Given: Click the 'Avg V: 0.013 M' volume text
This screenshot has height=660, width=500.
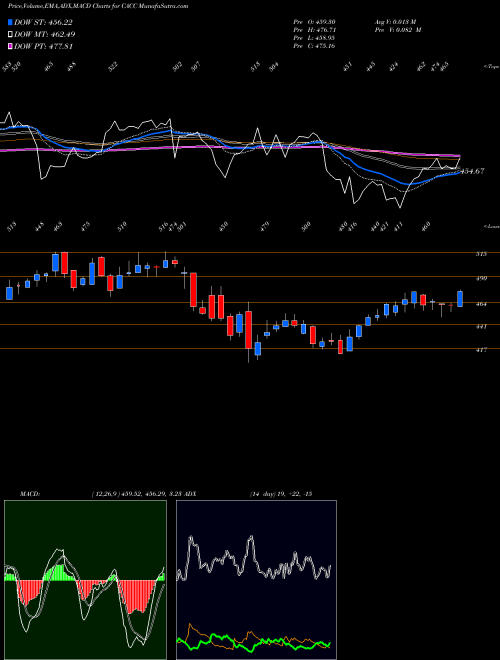Looking at the screenshot, I should 395,21.
